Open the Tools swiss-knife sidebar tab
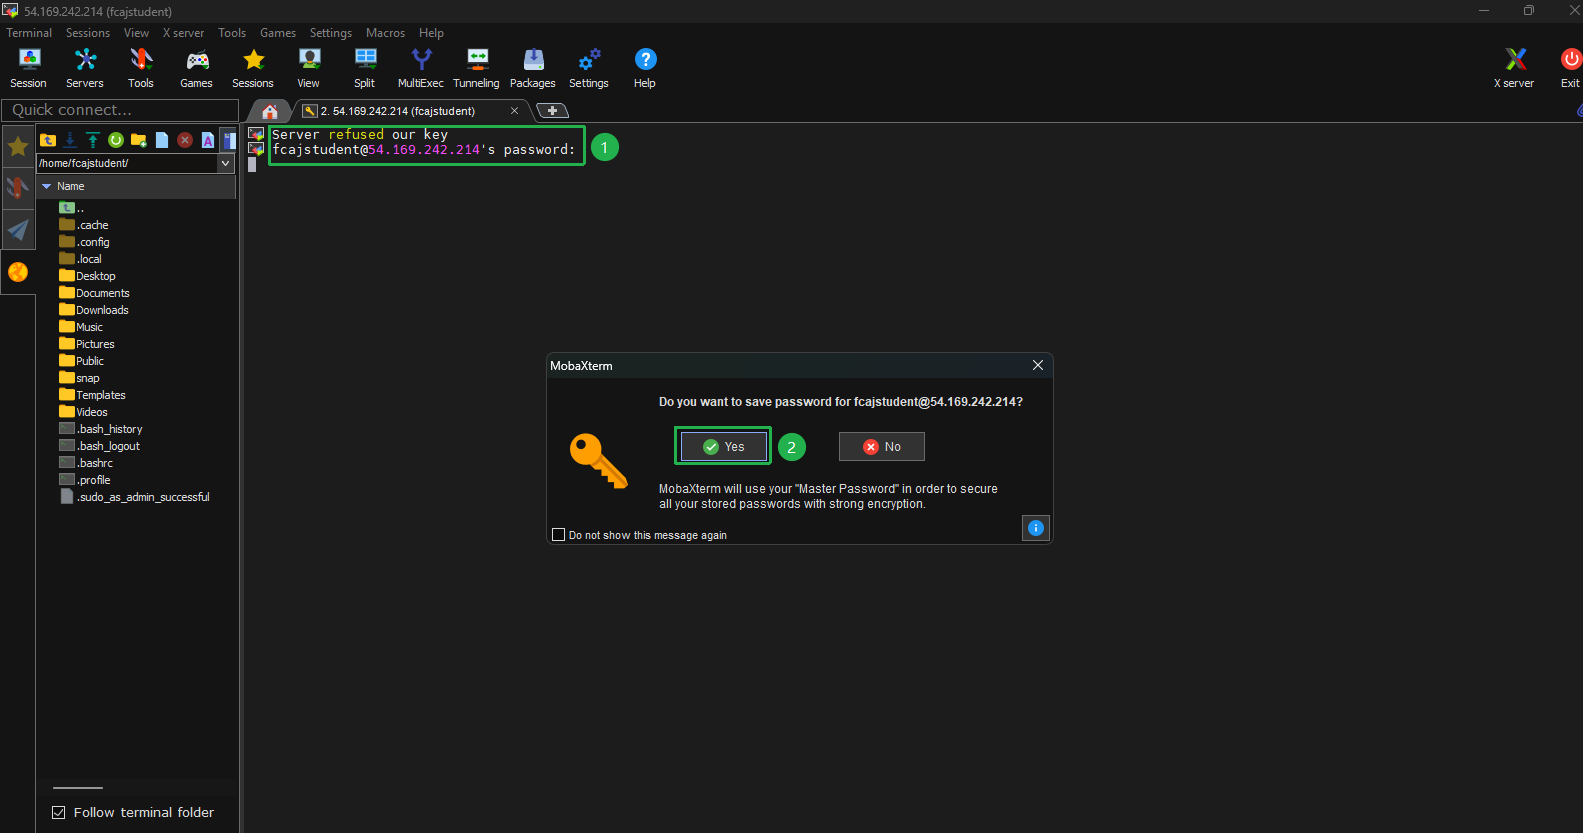The width and height of the screenshot is (1583, 833). pyautogui.click(x=18, y=188)
